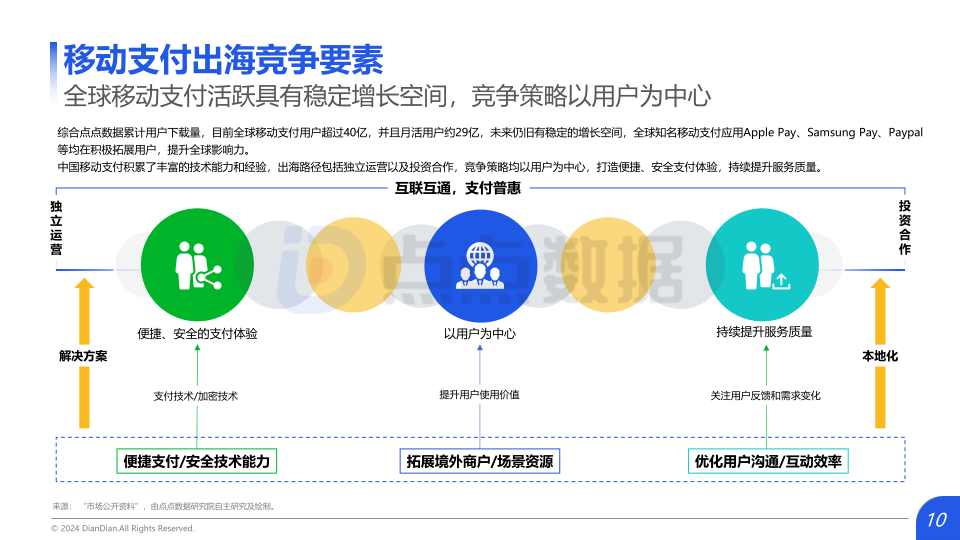
Task: Click the paragraph line 等均在积极拓展用户
Action: [x=154, y=150]
